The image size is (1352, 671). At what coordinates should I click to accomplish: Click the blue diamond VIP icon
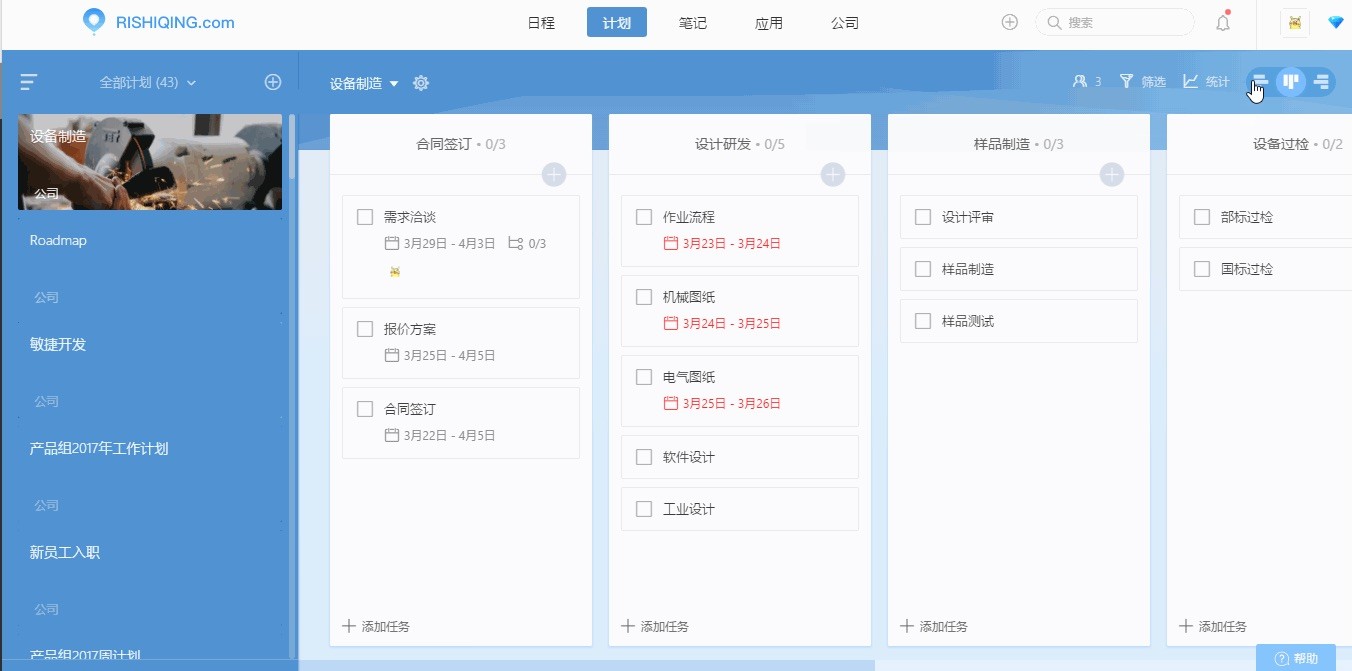(1335, 22)
